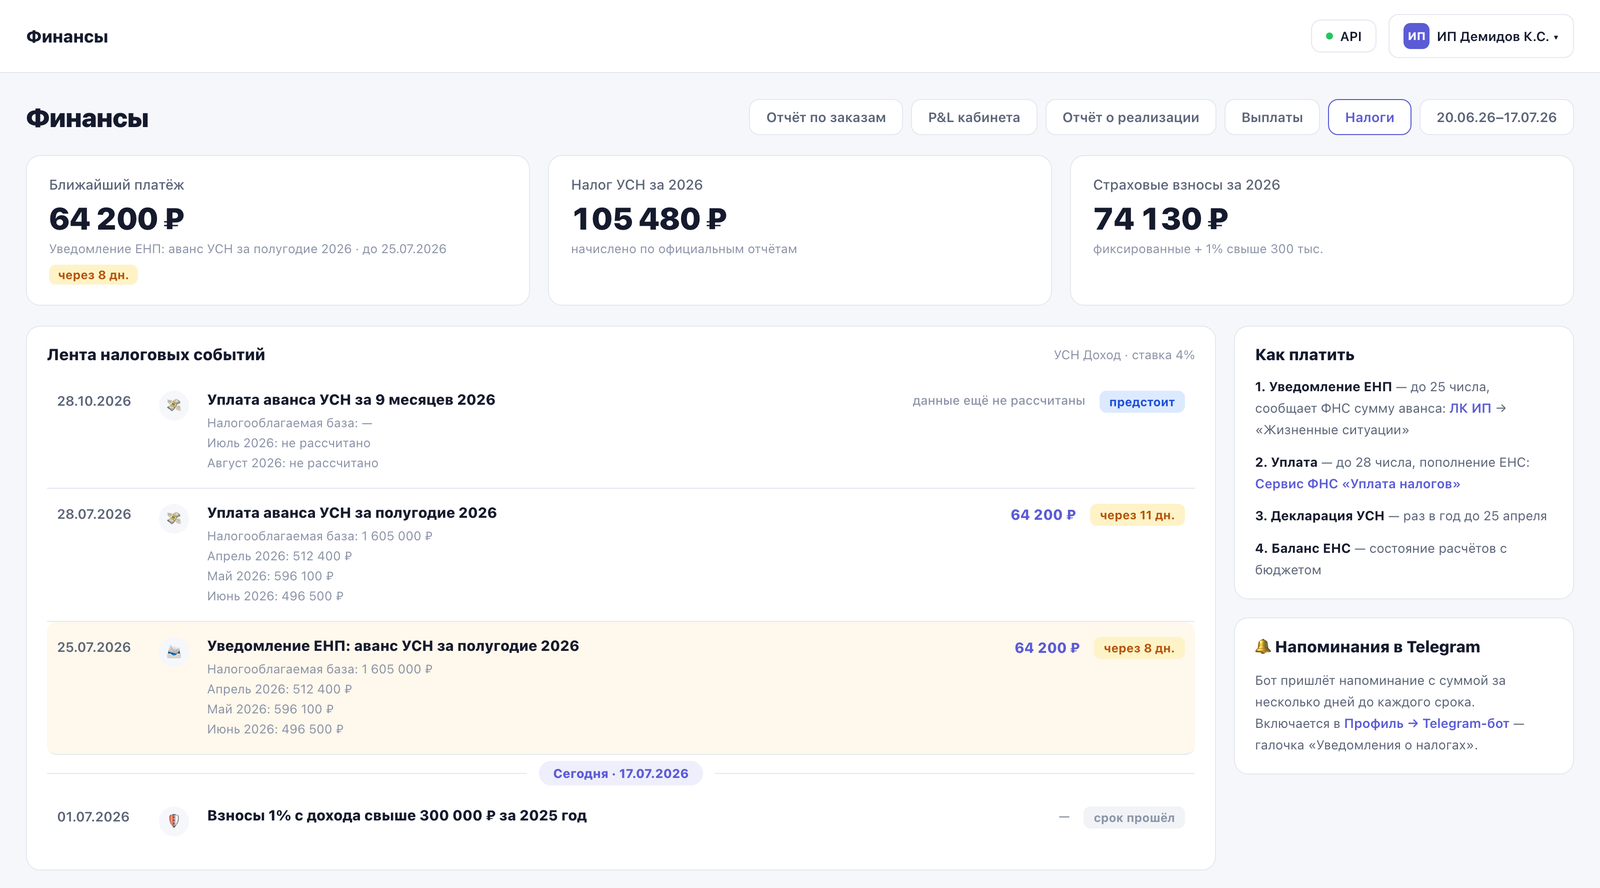Open the ИП Демидов К.С. account dropdown

(x=1480, y=36)
